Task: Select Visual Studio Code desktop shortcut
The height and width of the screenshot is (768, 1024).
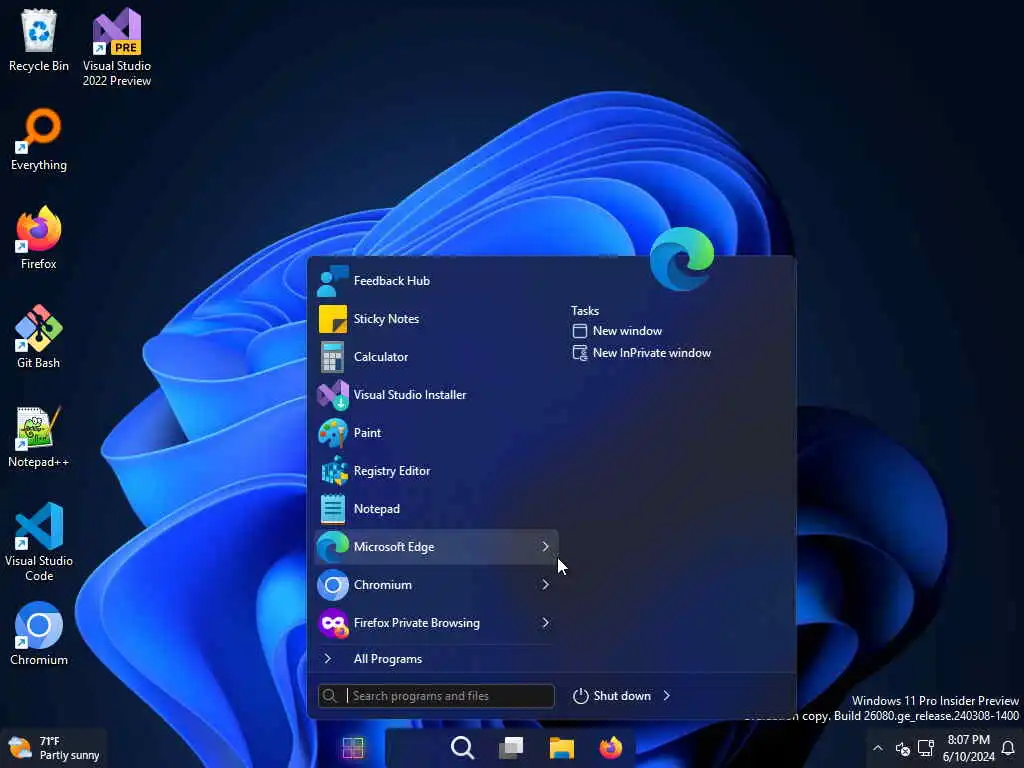Action: coord(39,542)
